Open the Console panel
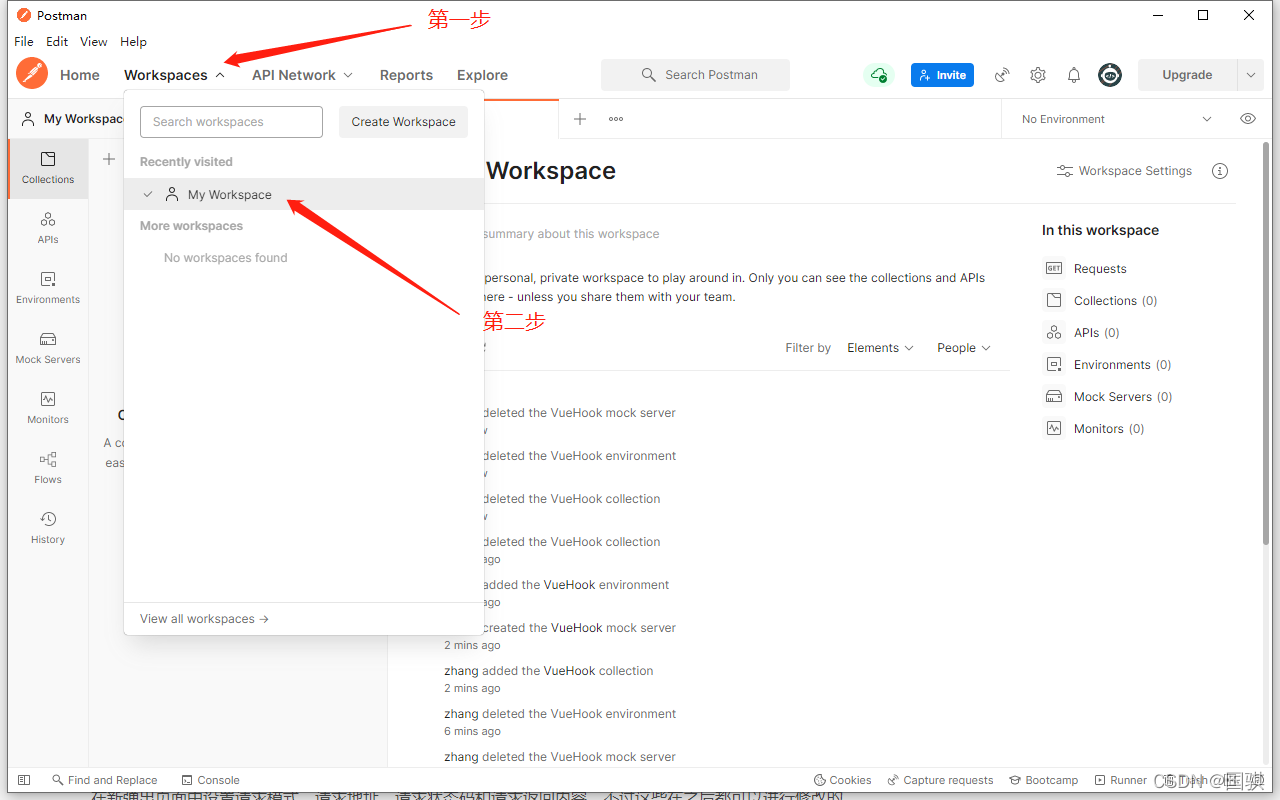This screenshot has width=1280, height=800. click(x=211, y=780)
